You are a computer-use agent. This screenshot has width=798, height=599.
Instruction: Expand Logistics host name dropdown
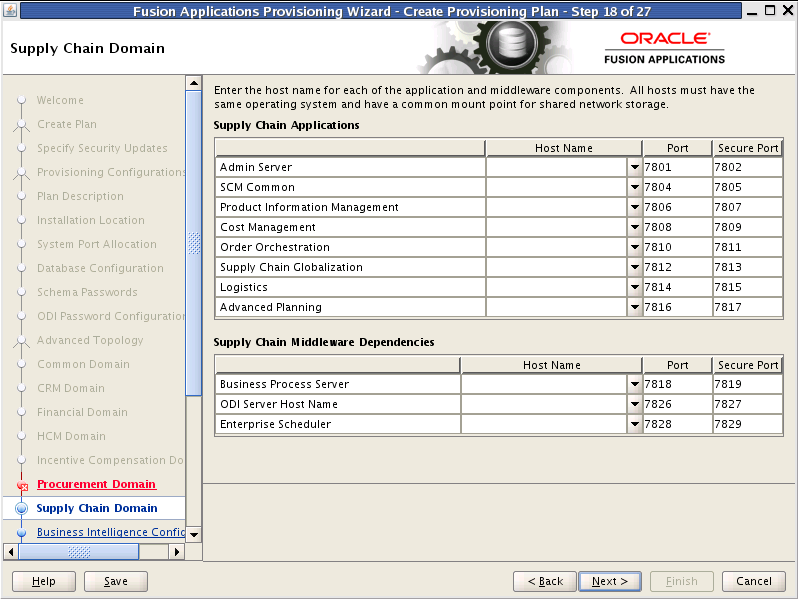tap(634, 287)
